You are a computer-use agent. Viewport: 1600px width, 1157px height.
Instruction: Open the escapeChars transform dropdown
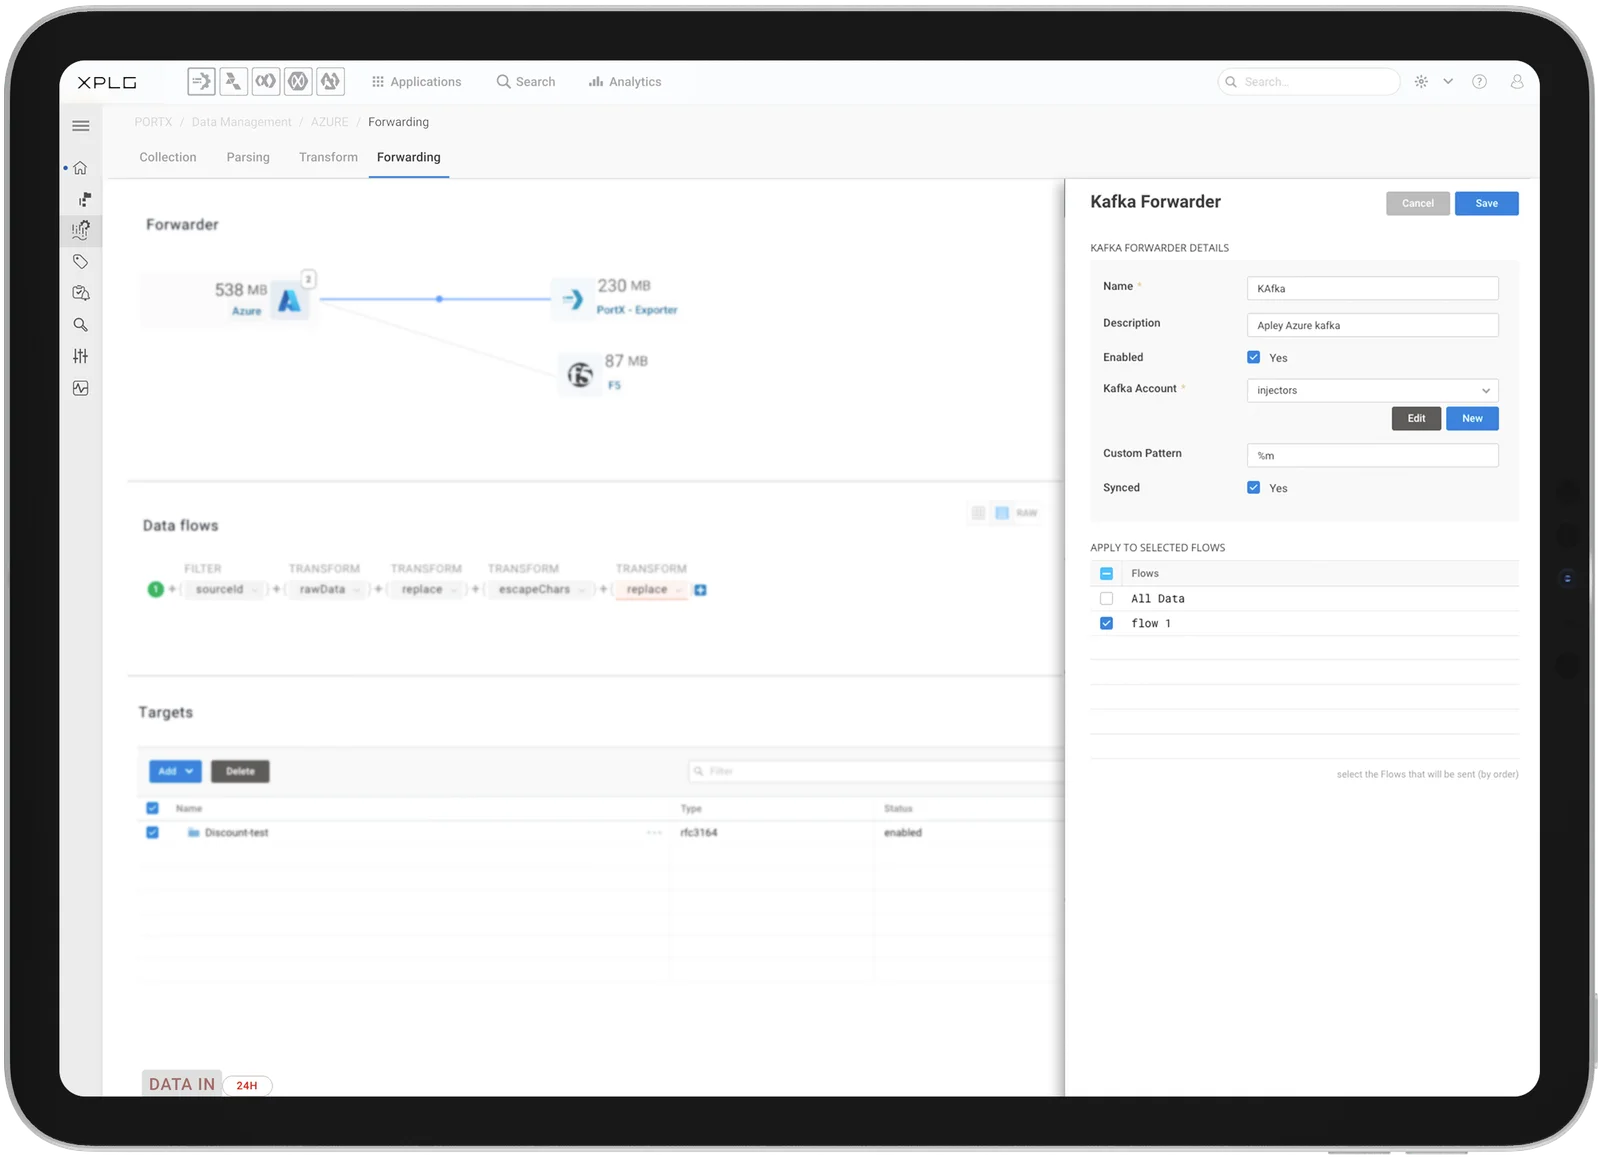coord(540,590)
